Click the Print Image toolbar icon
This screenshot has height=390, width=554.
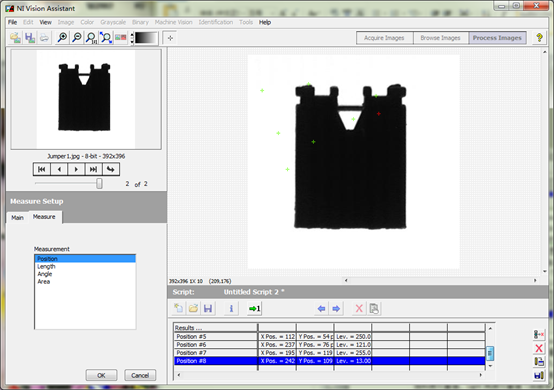pos(44,37)
